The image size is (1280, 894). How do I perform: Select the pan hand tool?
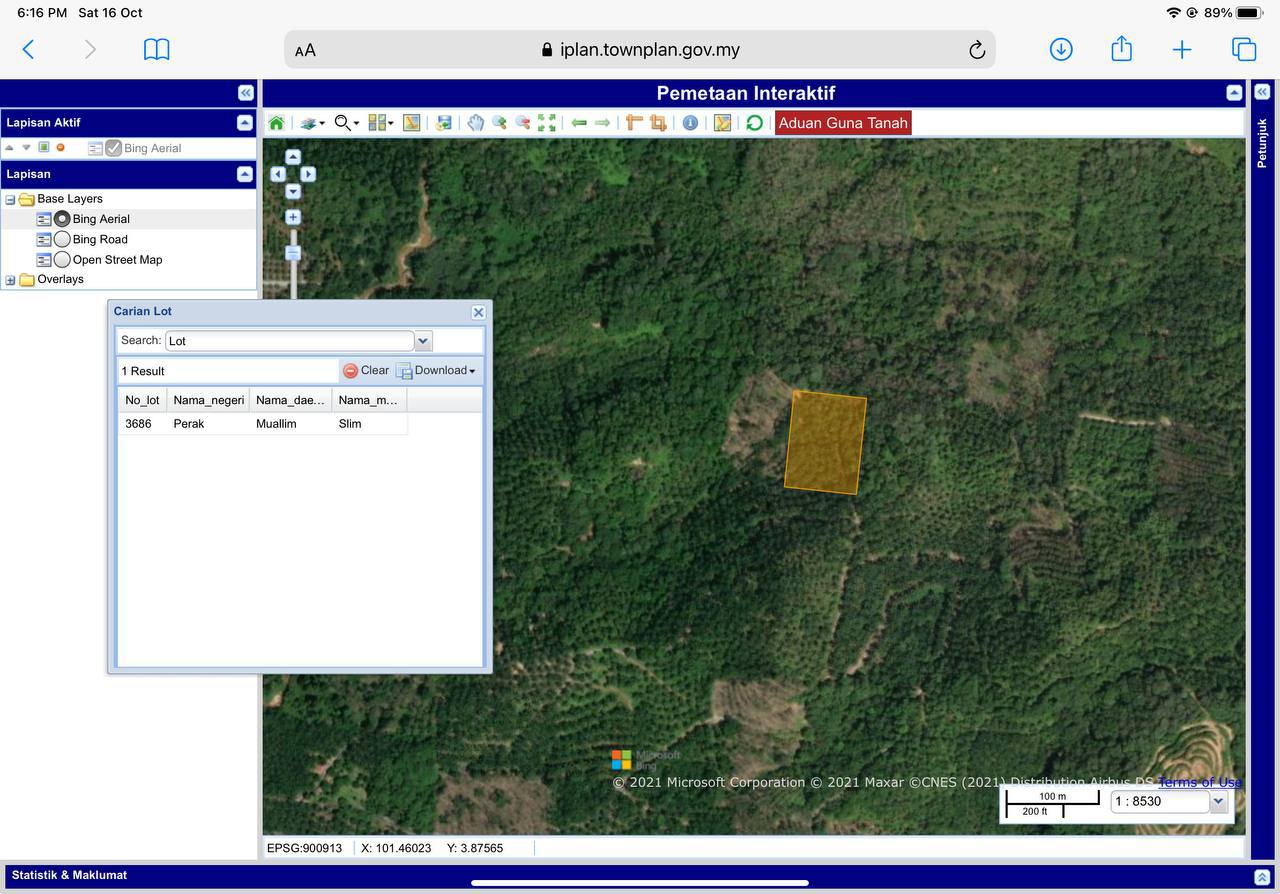coord(476,123)
